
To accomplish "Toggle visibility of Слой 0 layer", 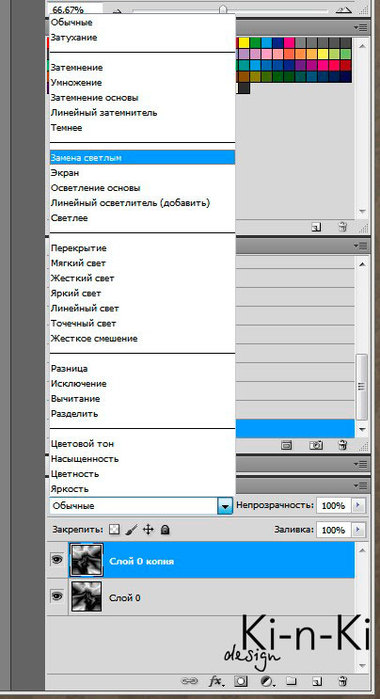I will tap(57, 596).
